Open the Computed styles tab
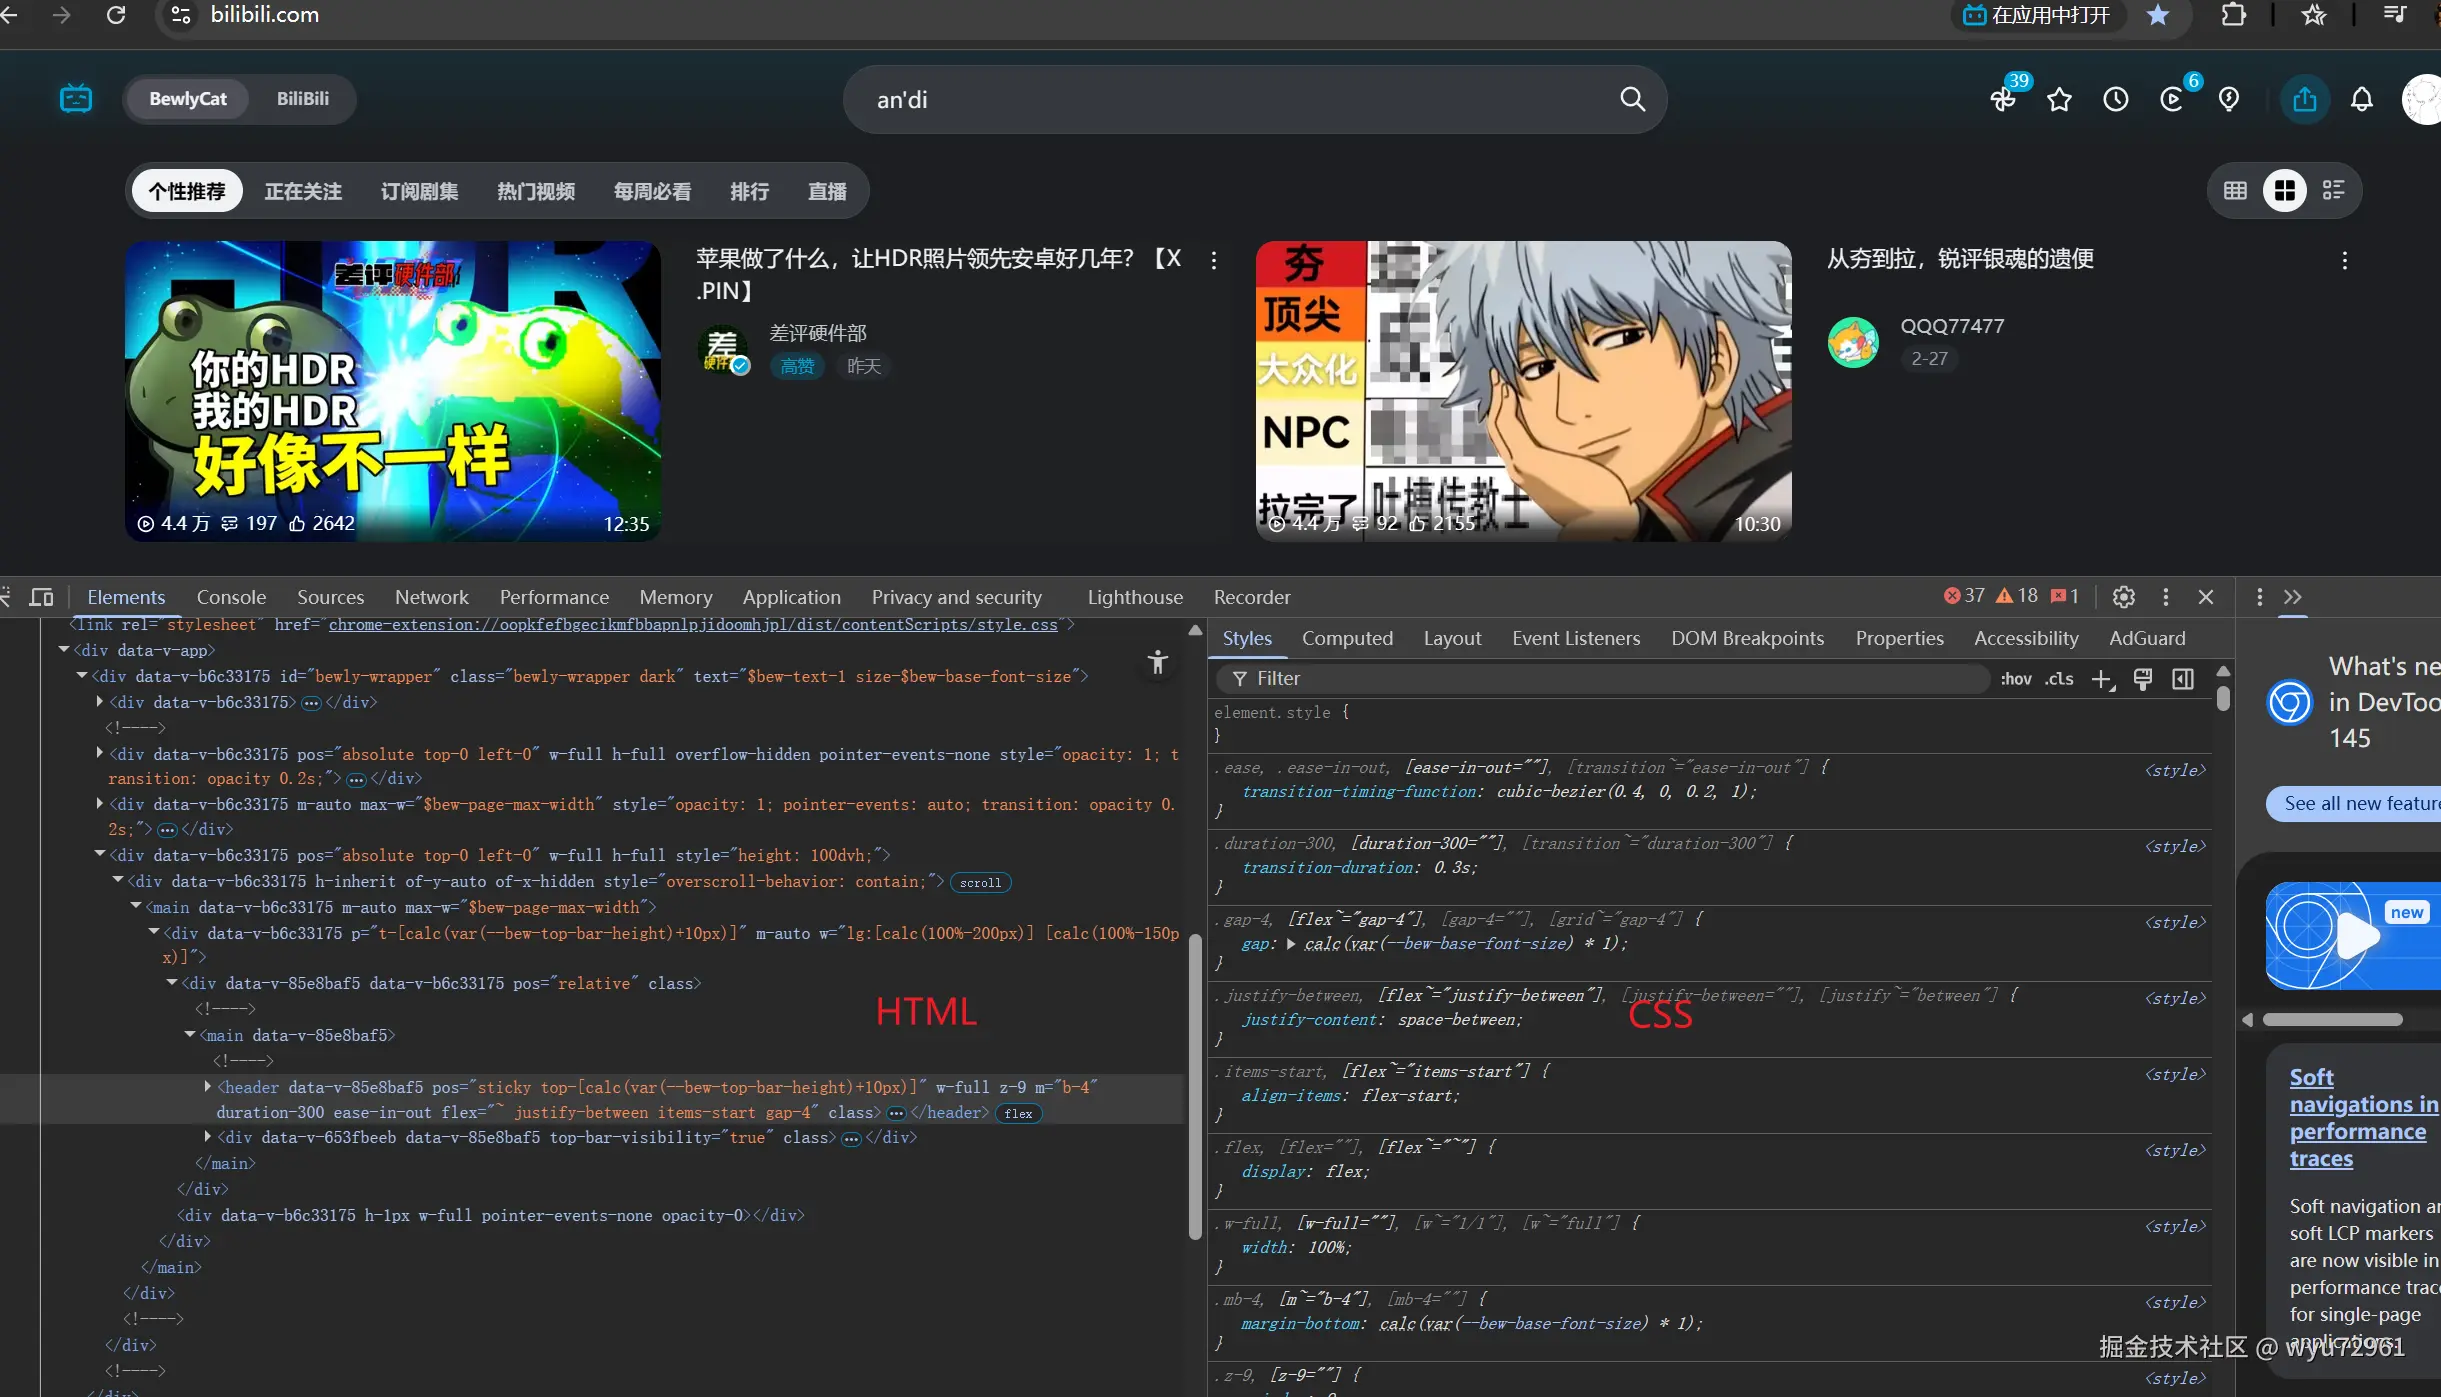The width and height of the screenshot is (2441, 1397). pos(1346,638)
